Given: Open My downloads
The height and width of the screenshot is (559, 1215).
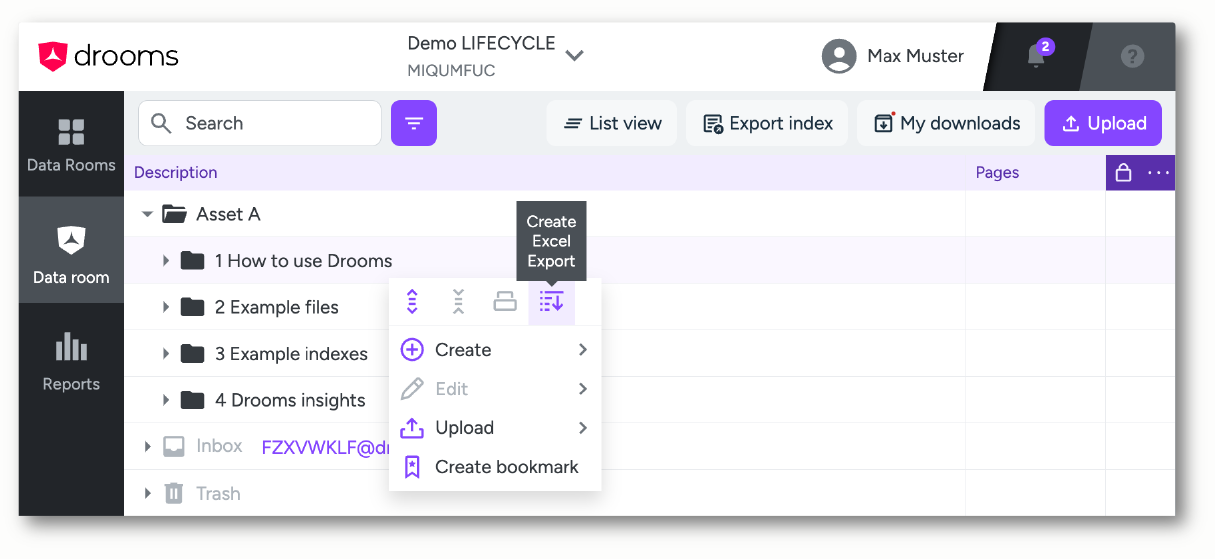Looking at the screenshot, I should (x=946, y=123).
